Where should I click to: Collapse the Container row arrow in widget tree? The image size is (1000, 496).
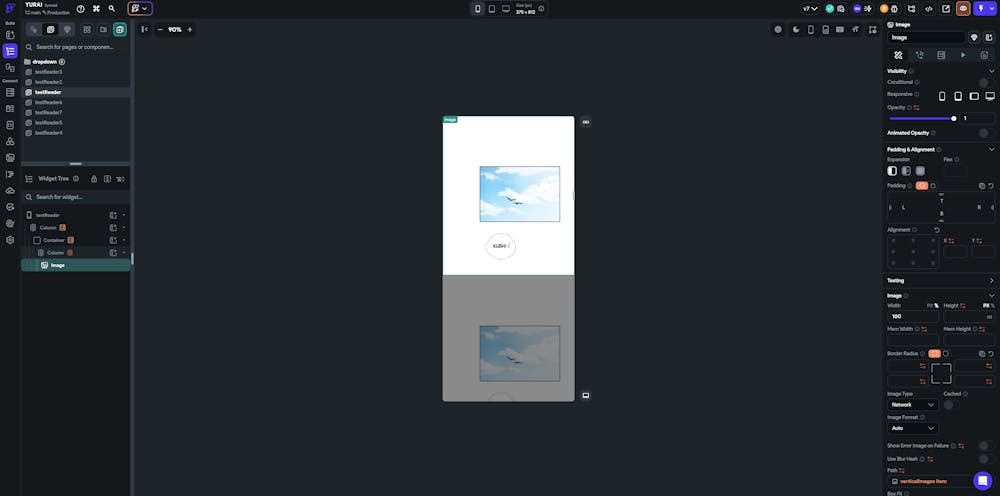point(124,240)
